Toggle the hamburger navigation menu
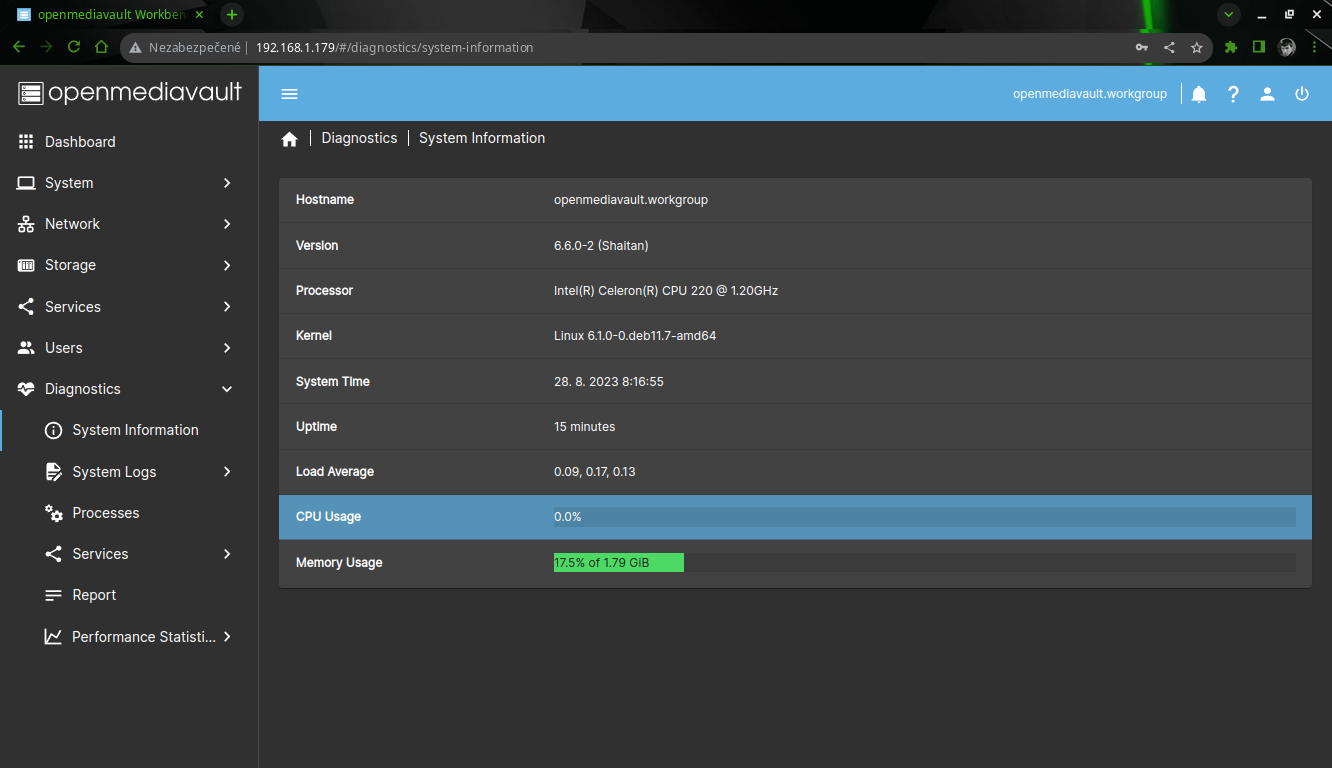 click(289, 94)
